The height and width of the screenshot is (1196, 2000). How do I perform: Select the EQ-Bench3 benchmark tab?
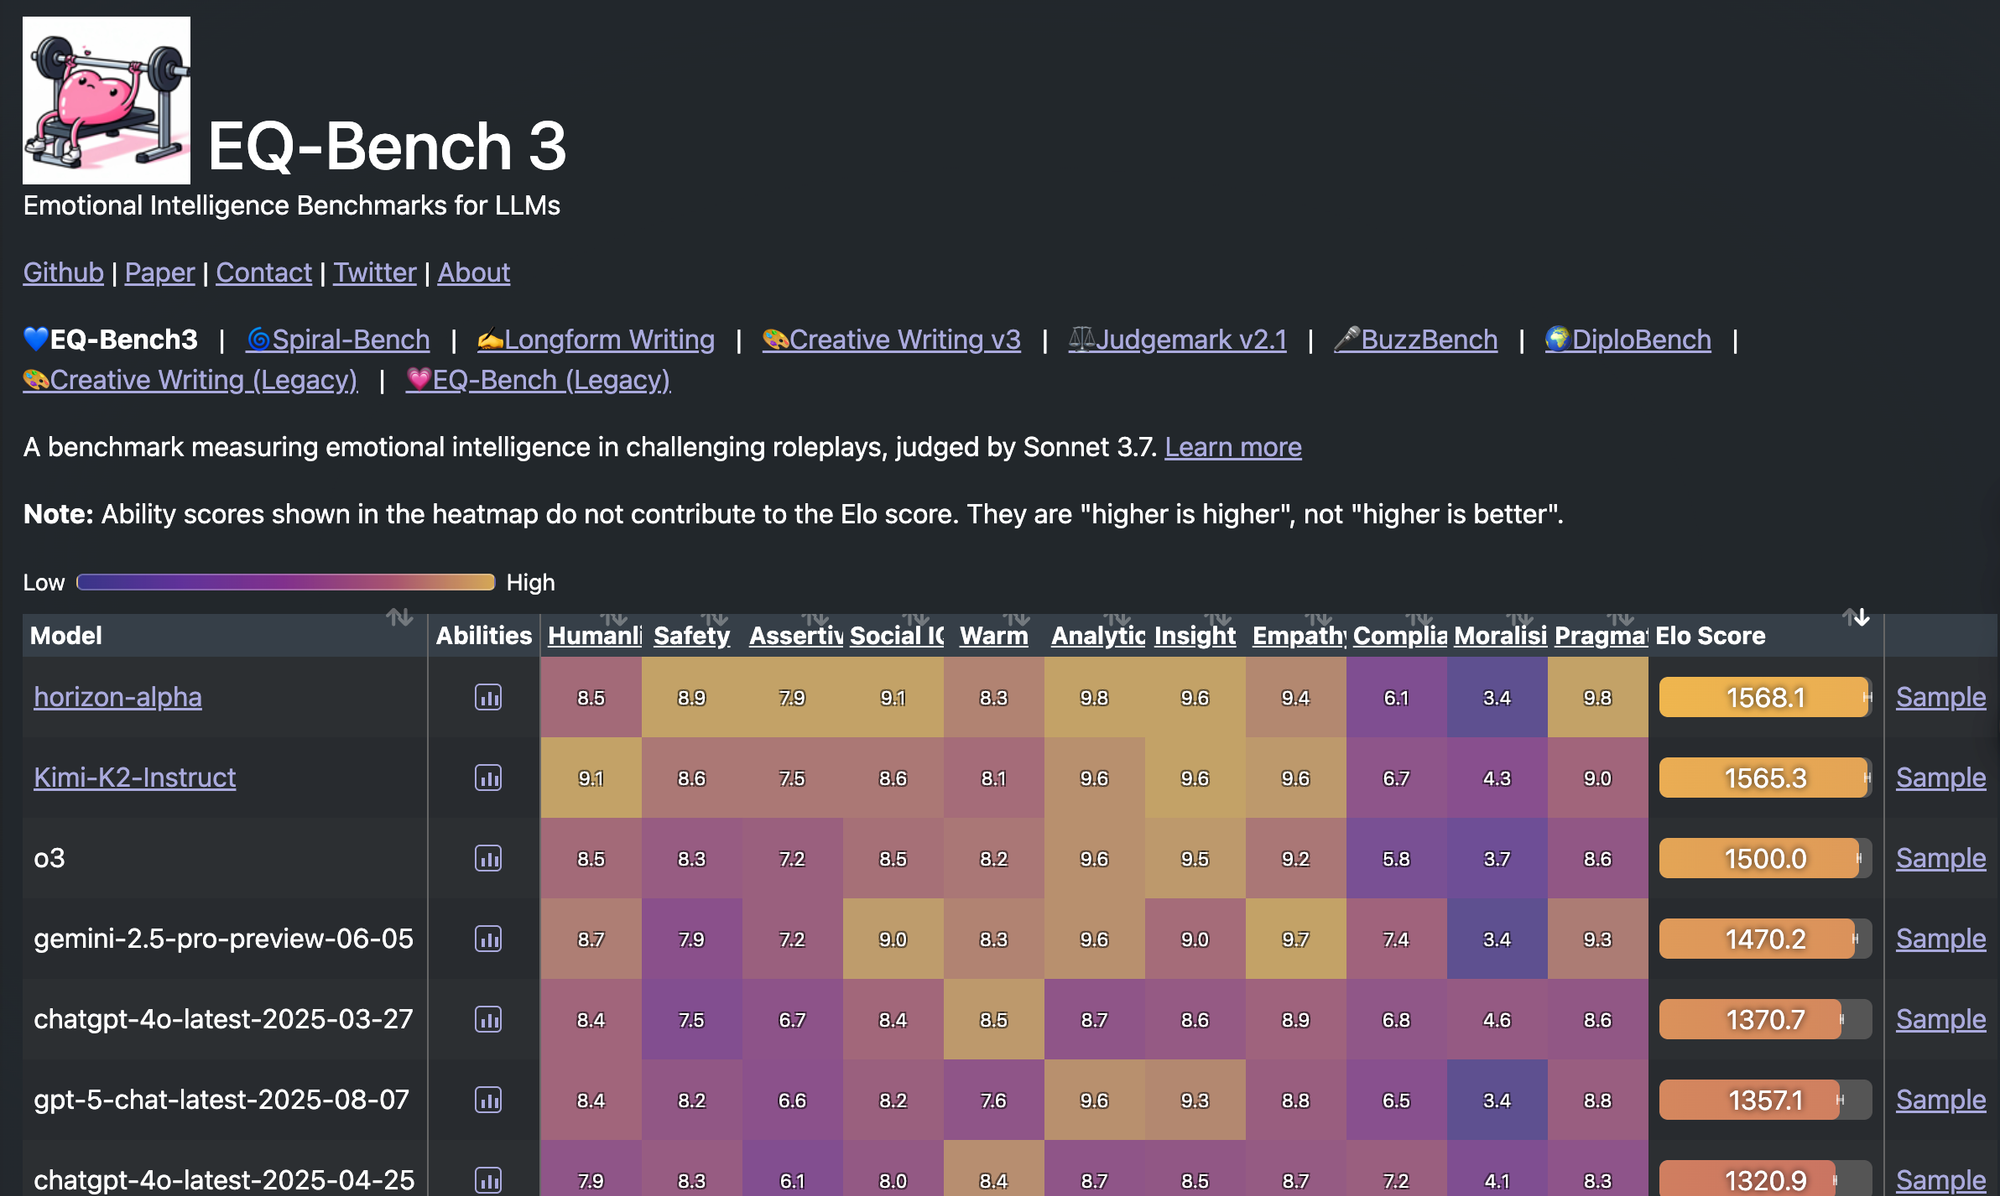point(110,340)
